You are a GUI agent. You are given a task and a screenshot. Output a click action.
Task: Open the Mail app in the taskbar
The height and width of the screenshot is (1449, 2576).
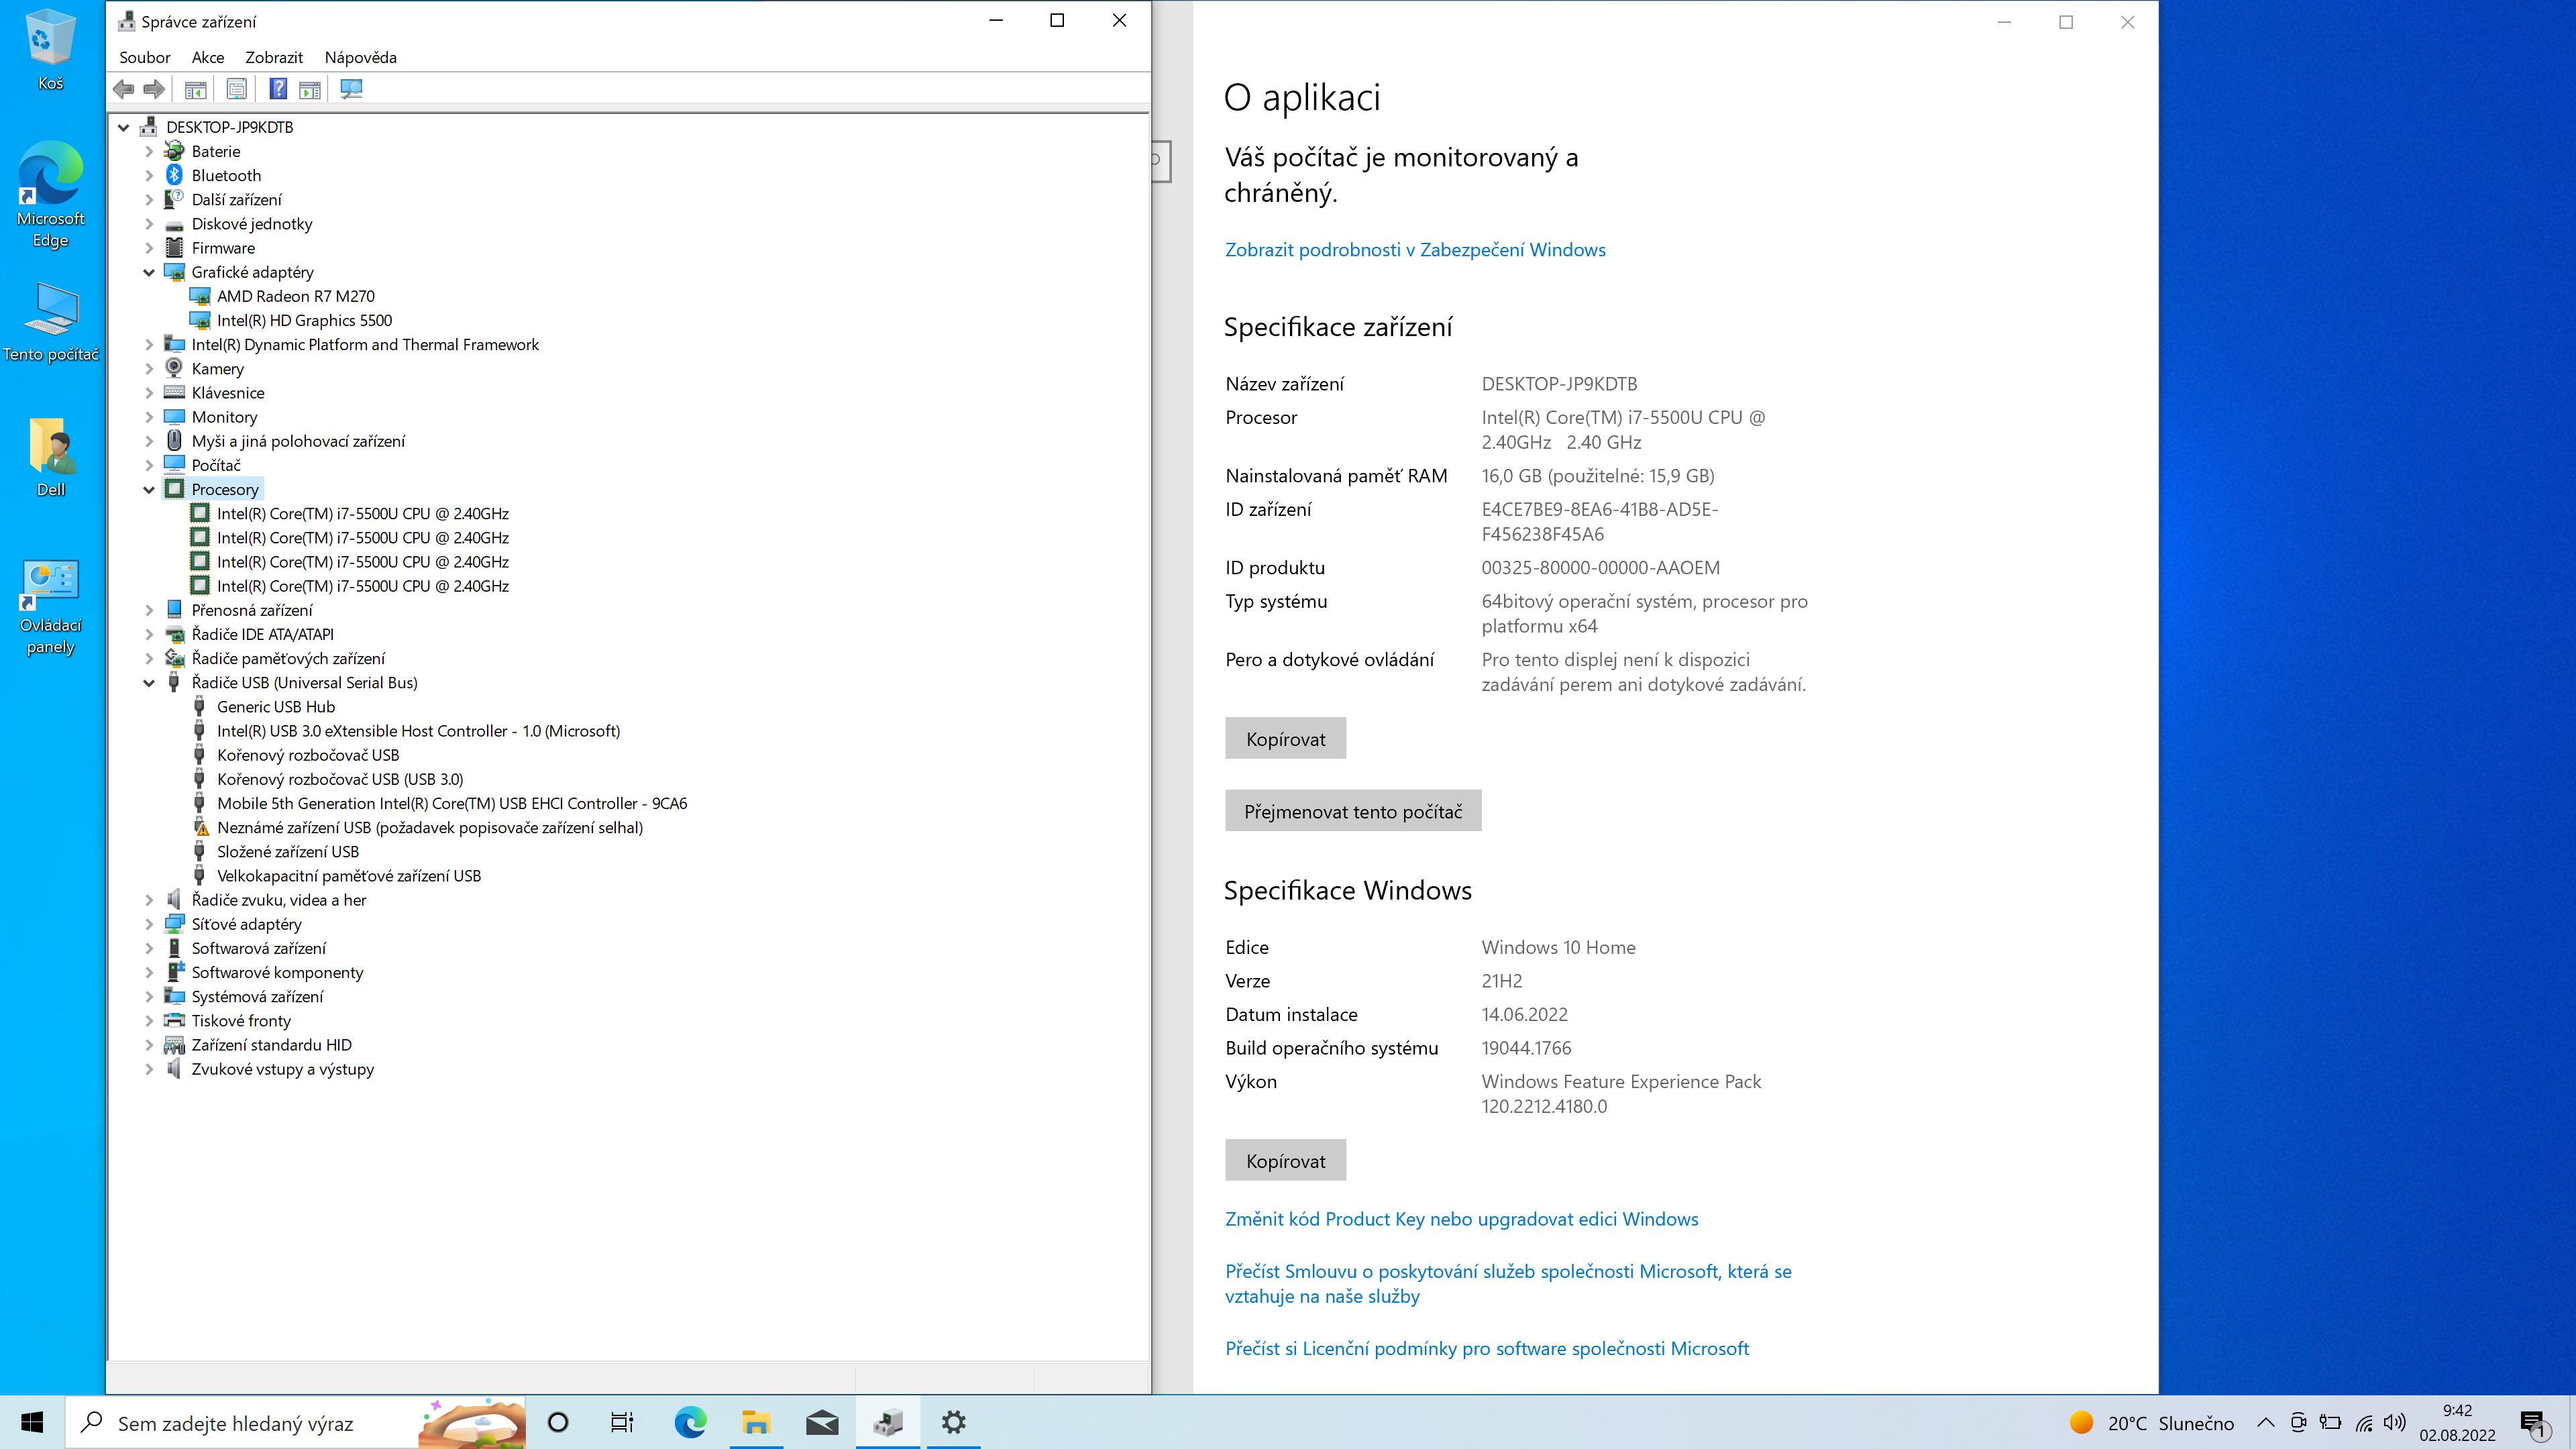tap(822, 1422)
